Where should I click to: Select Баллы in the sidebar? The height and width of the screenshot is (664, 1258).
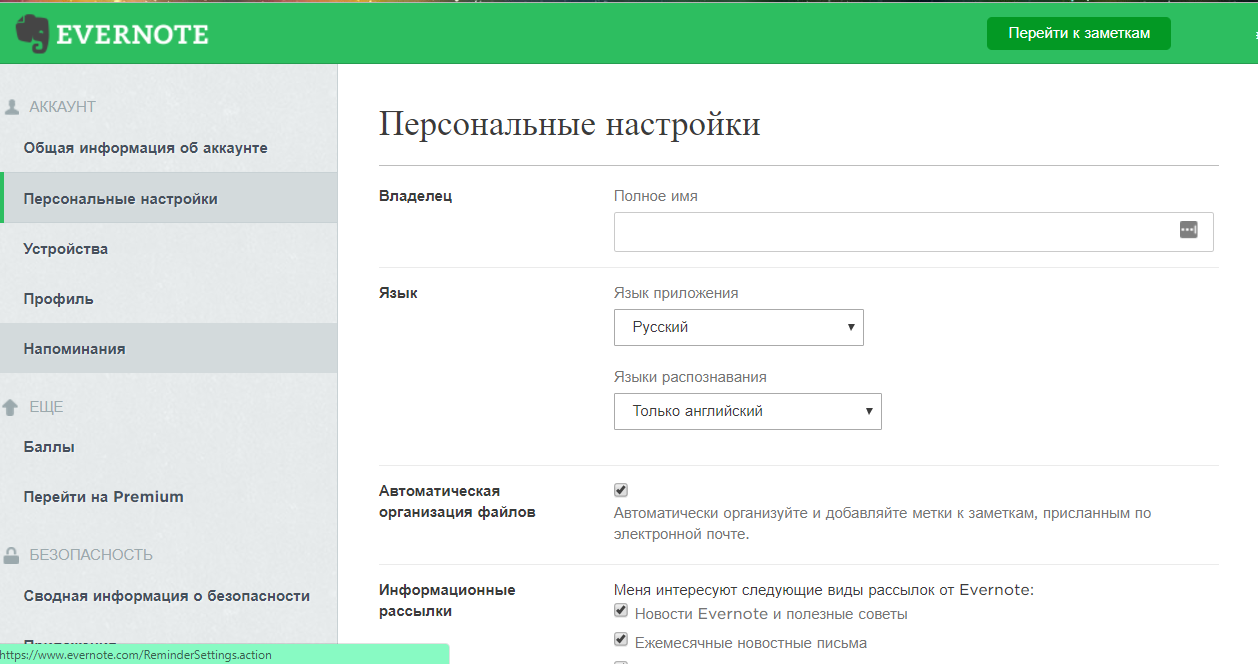coord(49,447)
